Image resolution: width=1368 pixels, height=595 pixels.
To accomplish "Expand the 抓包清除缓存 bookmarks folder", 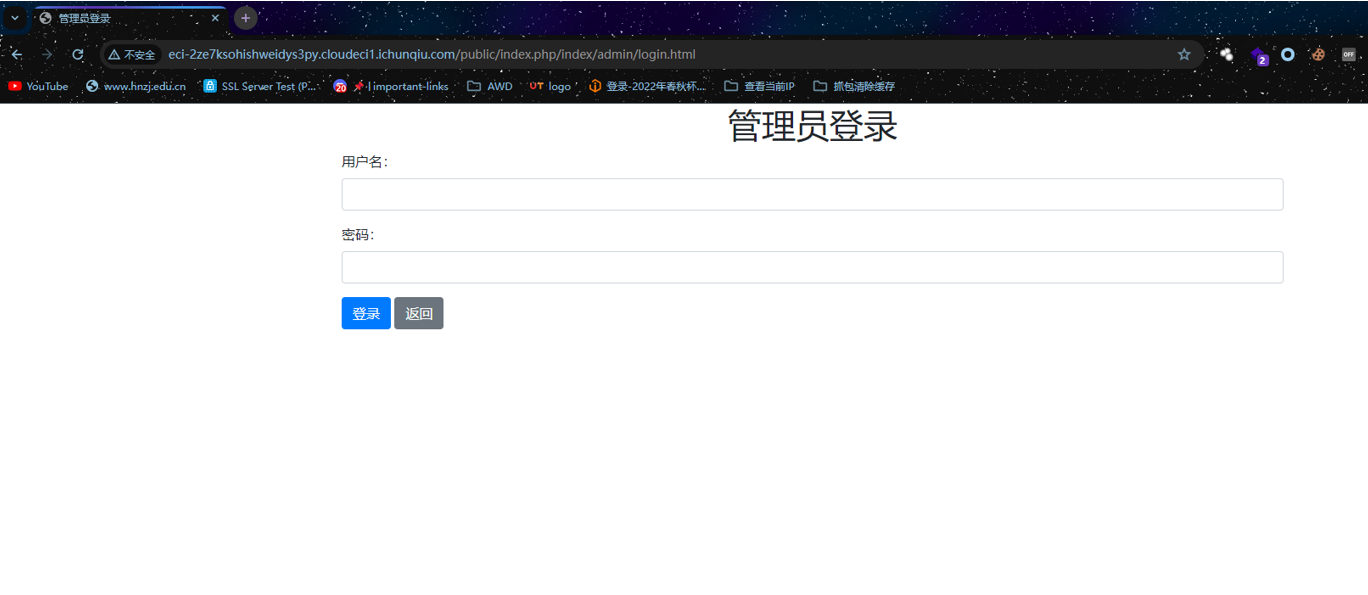I will 854,86.
